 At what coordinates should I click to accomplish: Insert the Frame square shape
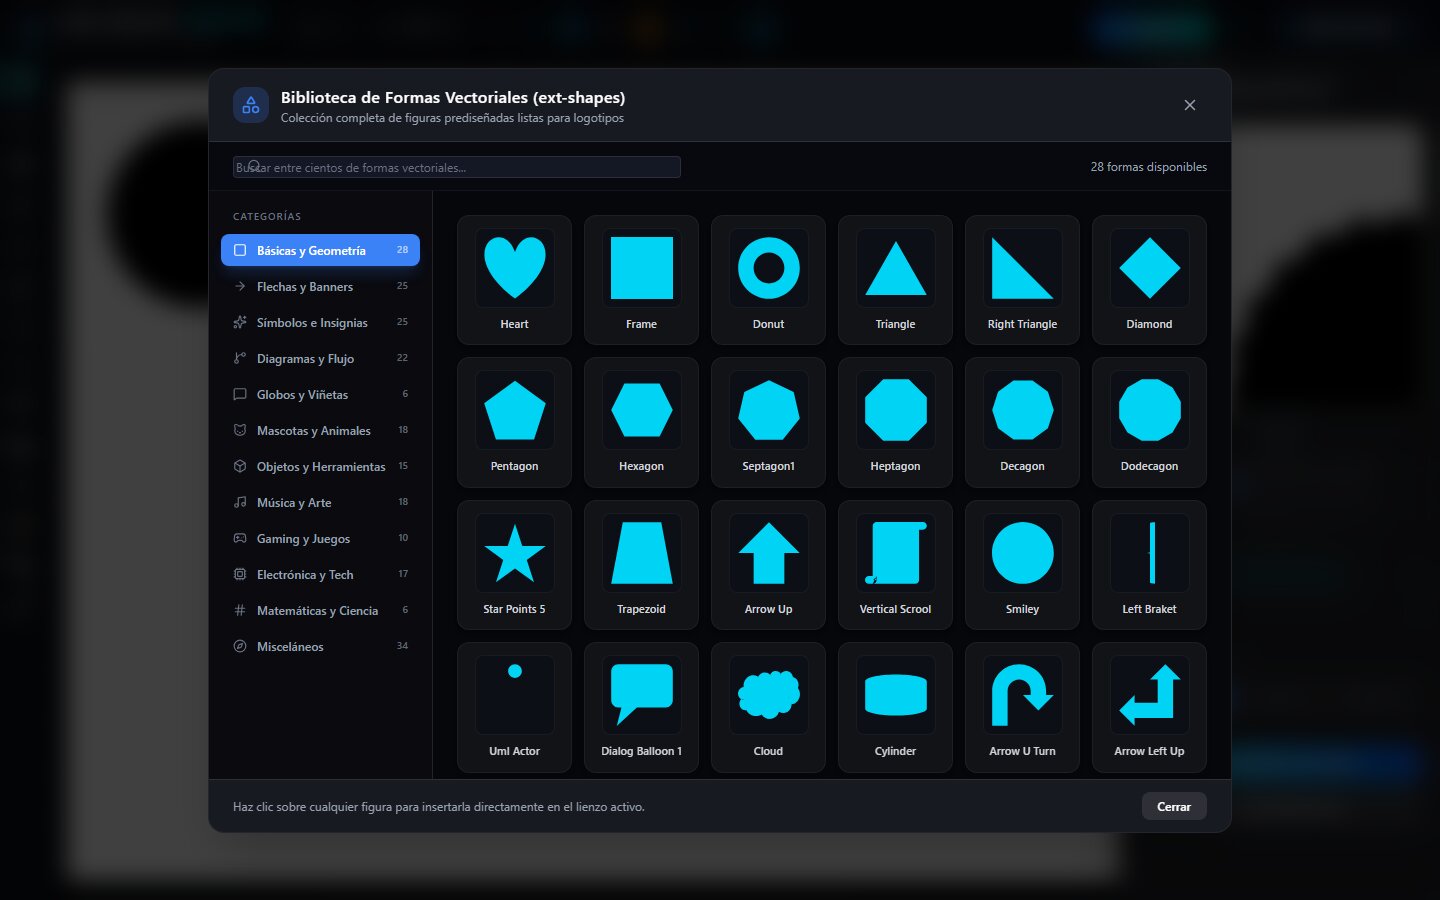(641, 280)
